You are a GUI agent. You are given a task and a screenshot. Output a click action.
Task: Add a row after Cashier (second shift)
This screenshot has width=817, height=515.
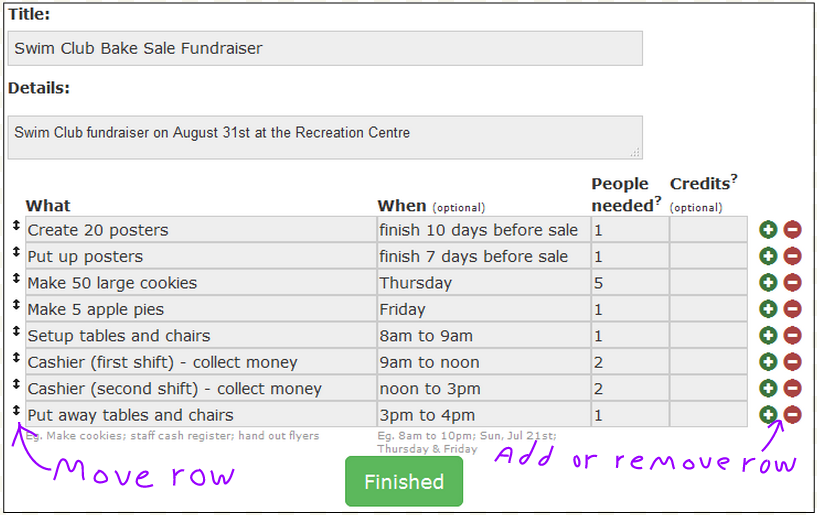tap(768, 388)
